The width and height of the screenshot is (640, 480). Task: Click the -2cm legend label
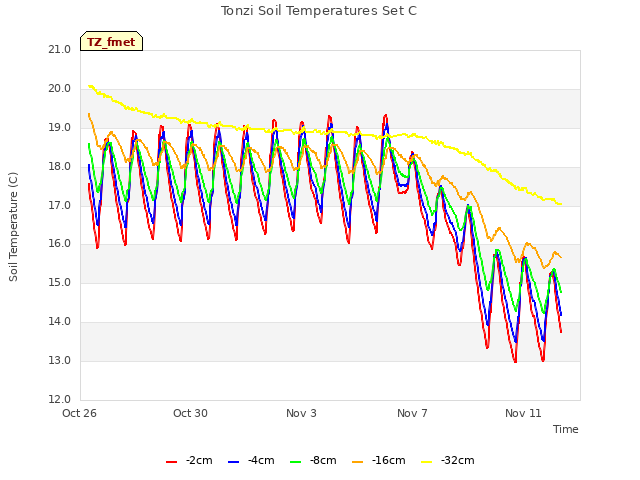click(199, 460)
